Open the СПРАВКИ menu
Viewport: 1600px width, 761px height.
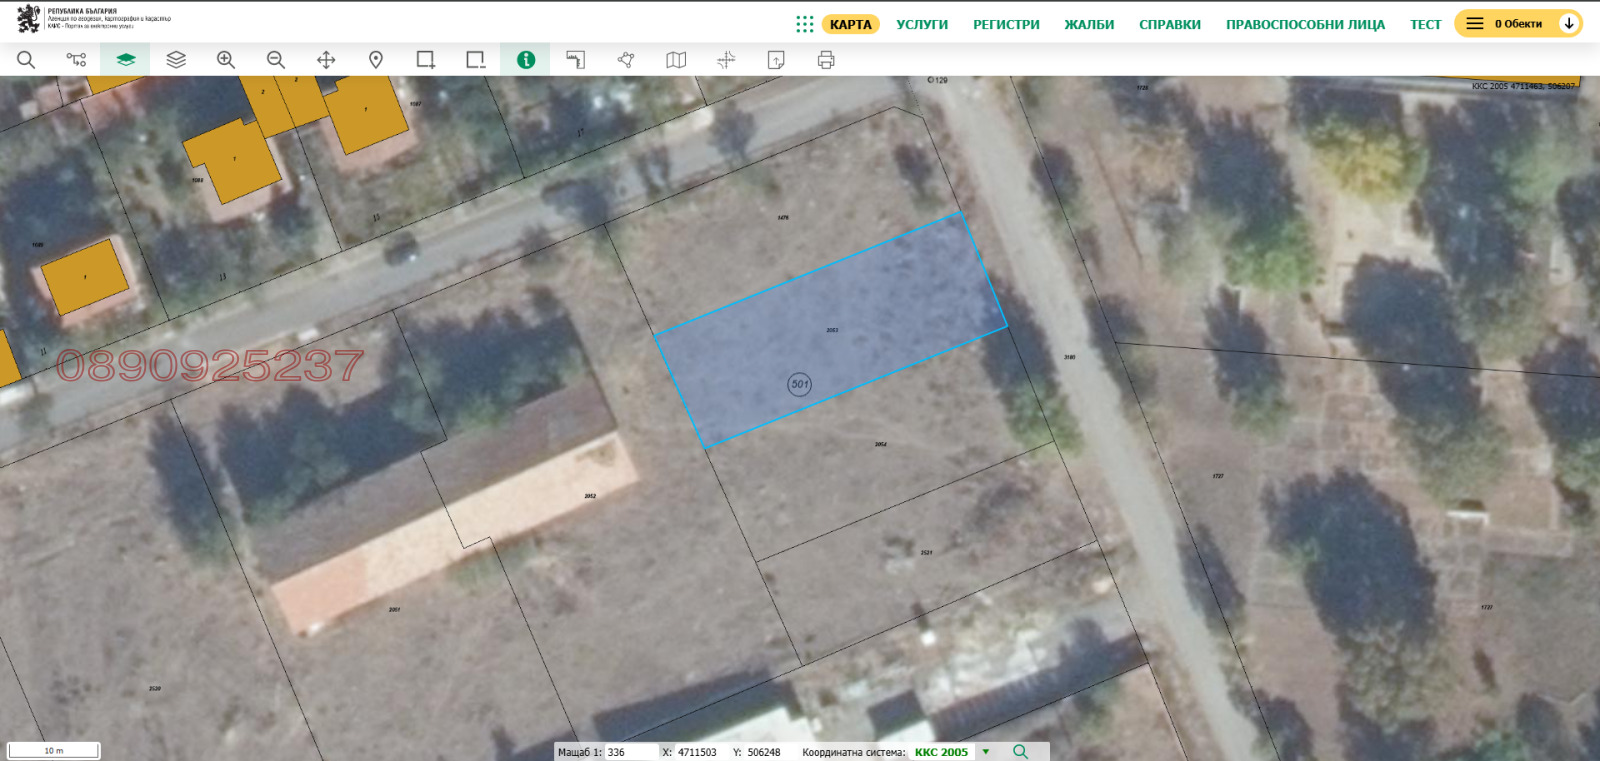click(x=1170, y=24)
